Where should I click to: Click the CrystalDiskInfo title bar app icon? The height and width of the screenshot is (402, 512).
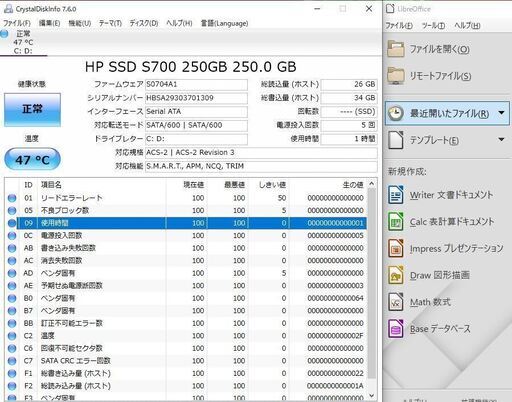[8, 9]
